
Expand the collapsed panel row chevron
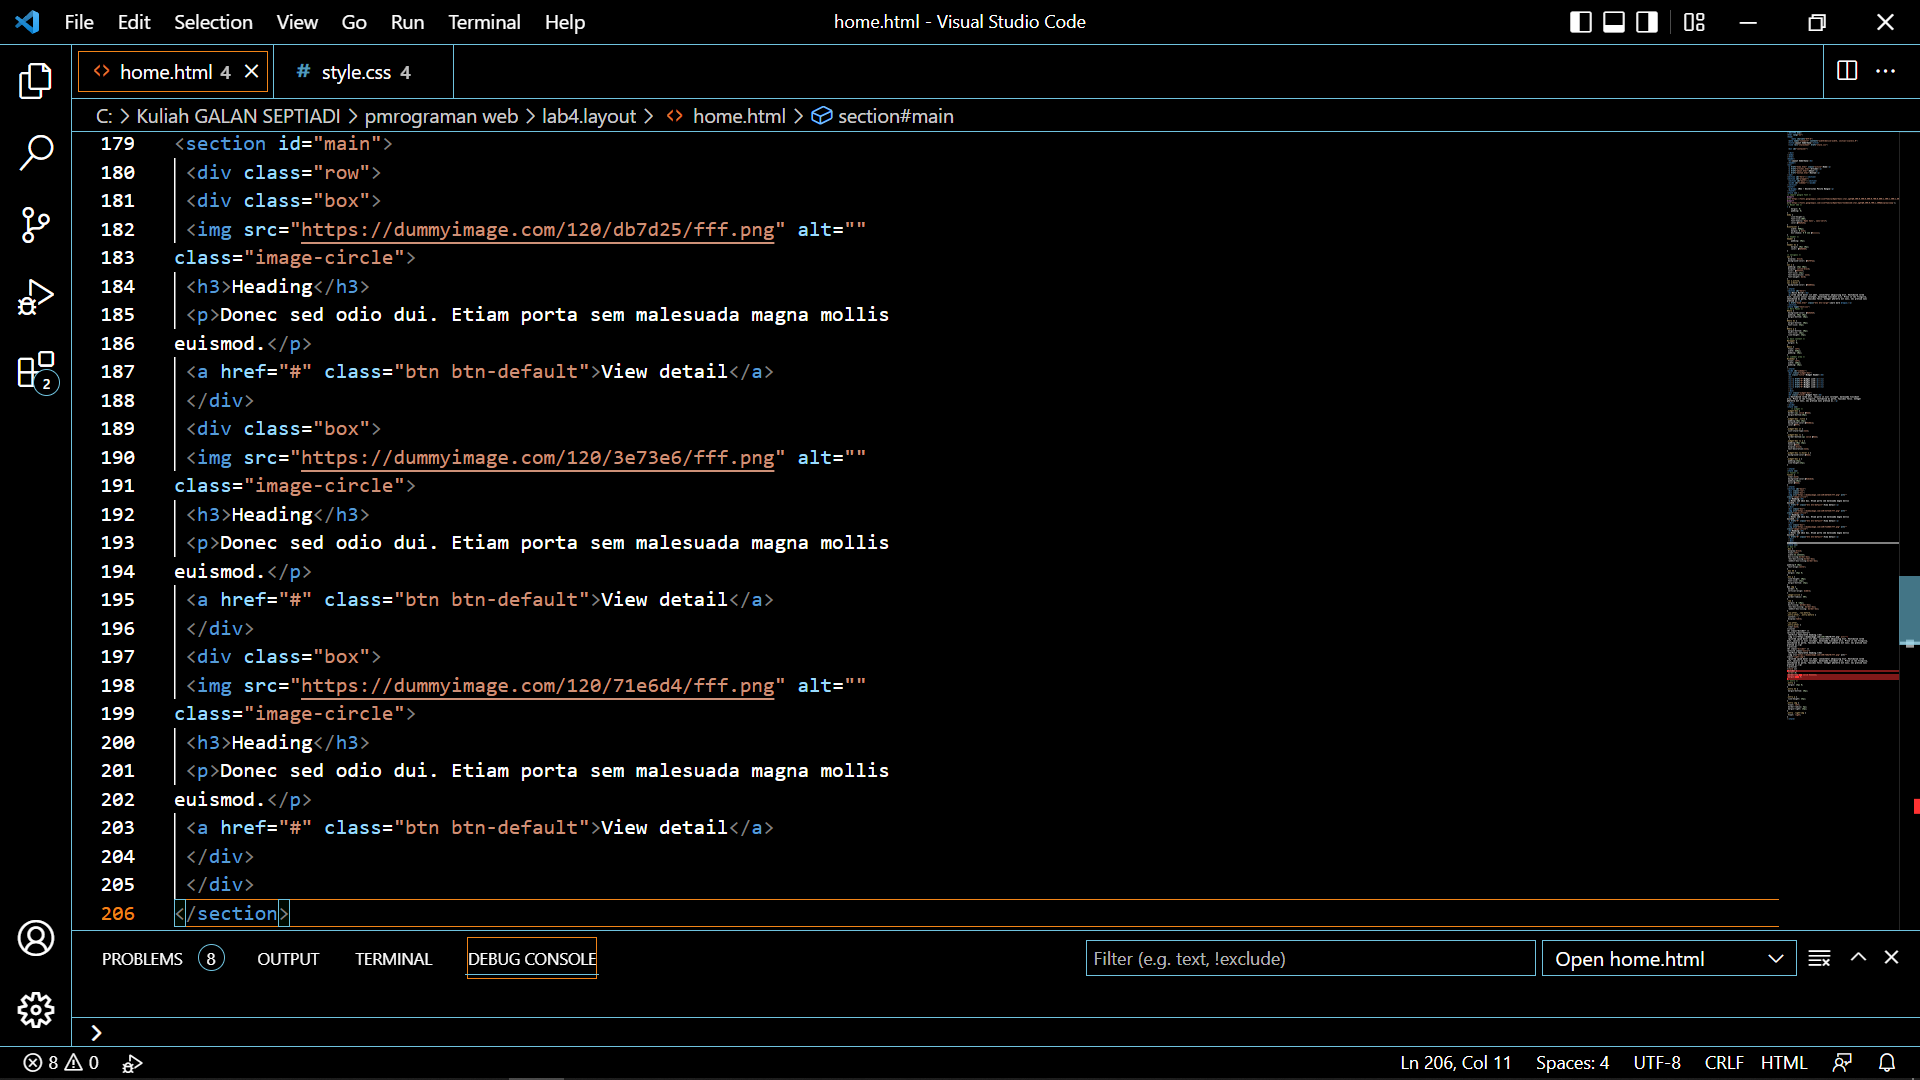pyautogui.click(x=96, y=1032)
